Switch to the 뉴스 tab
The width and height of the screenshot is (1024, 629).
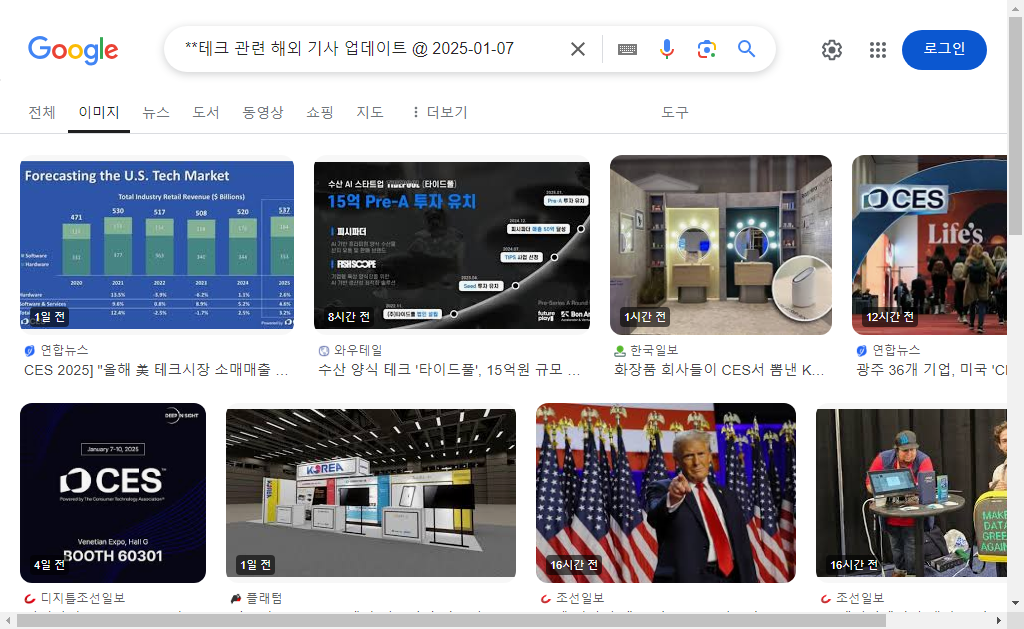[x=156, y=112]
